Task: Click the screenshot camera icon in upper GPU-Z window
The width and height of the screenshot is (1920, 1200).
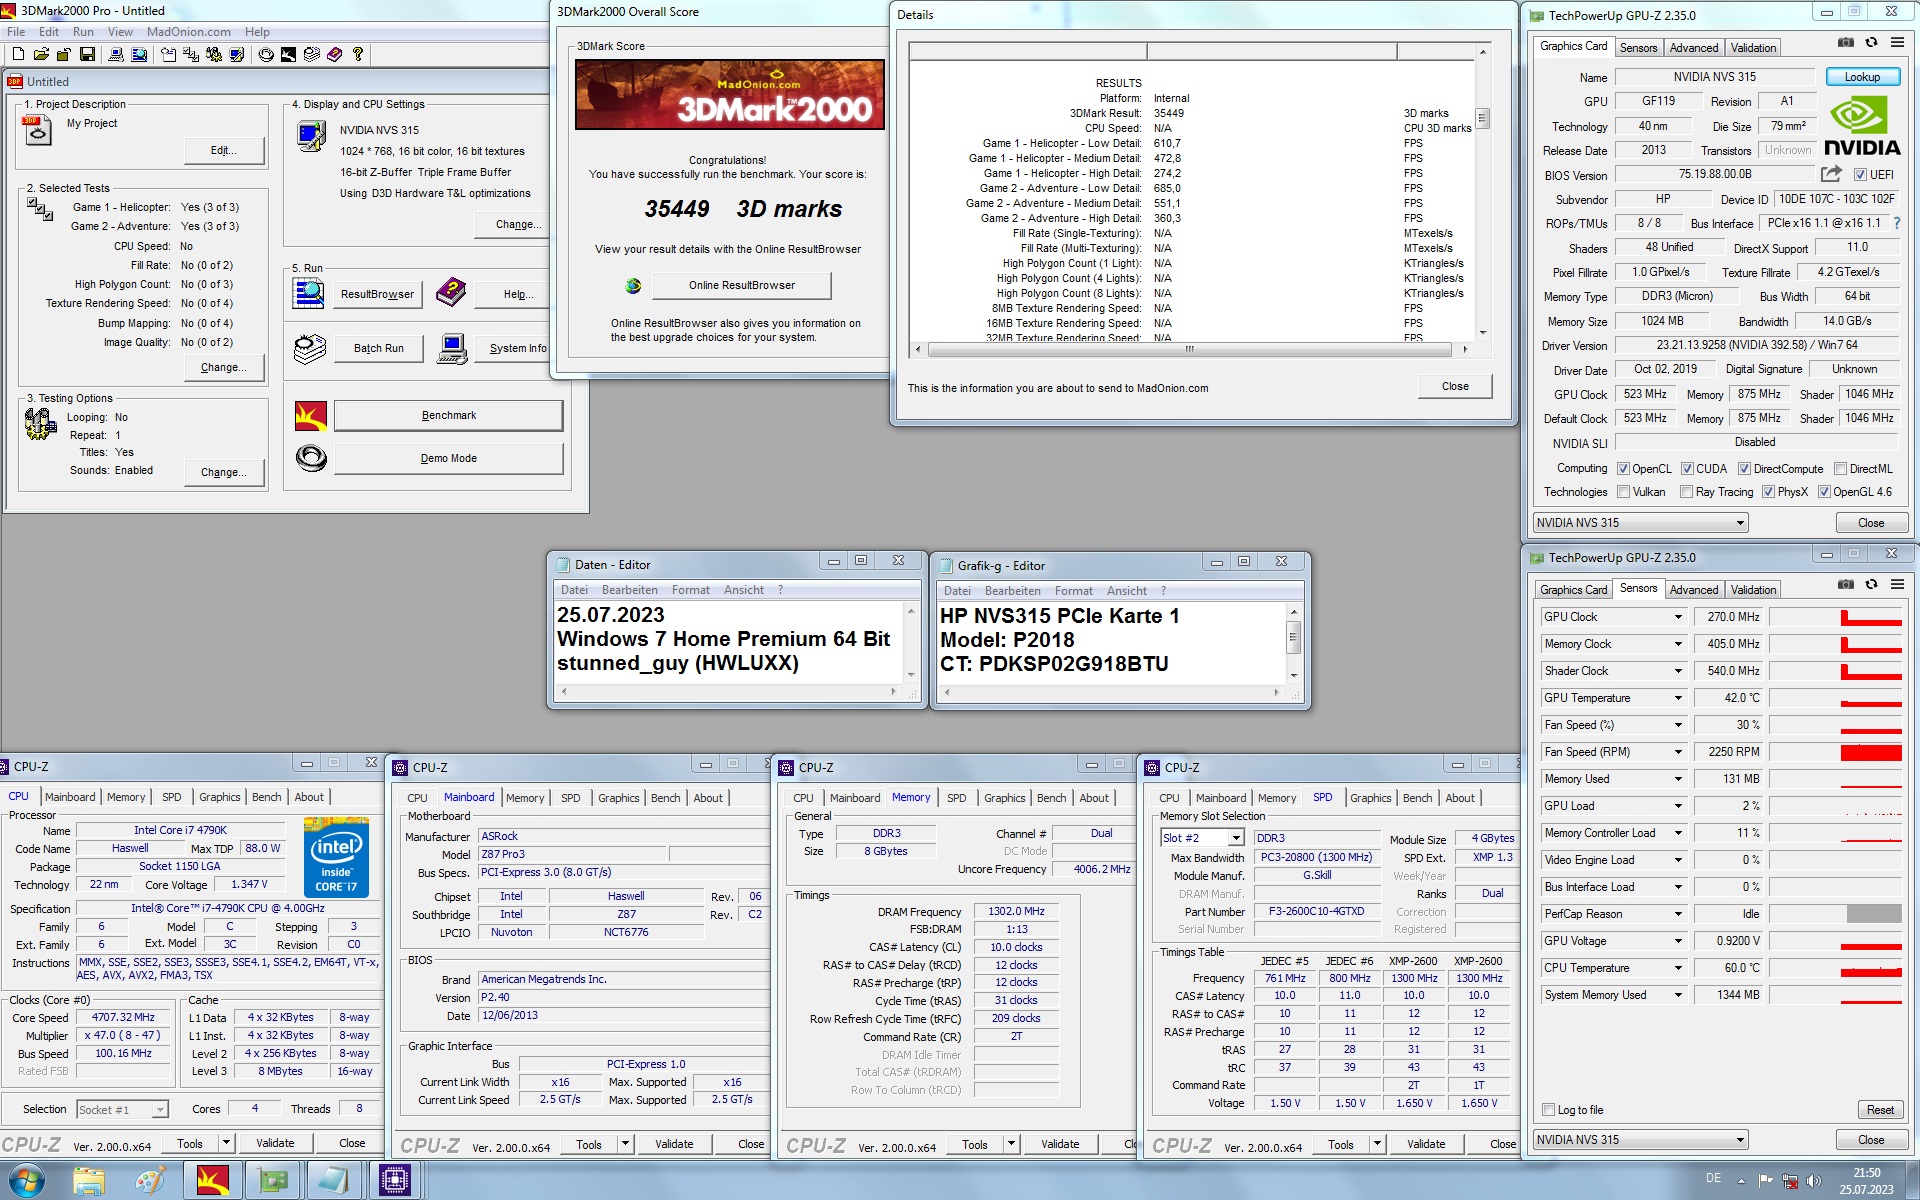Action: [1846, 43]
